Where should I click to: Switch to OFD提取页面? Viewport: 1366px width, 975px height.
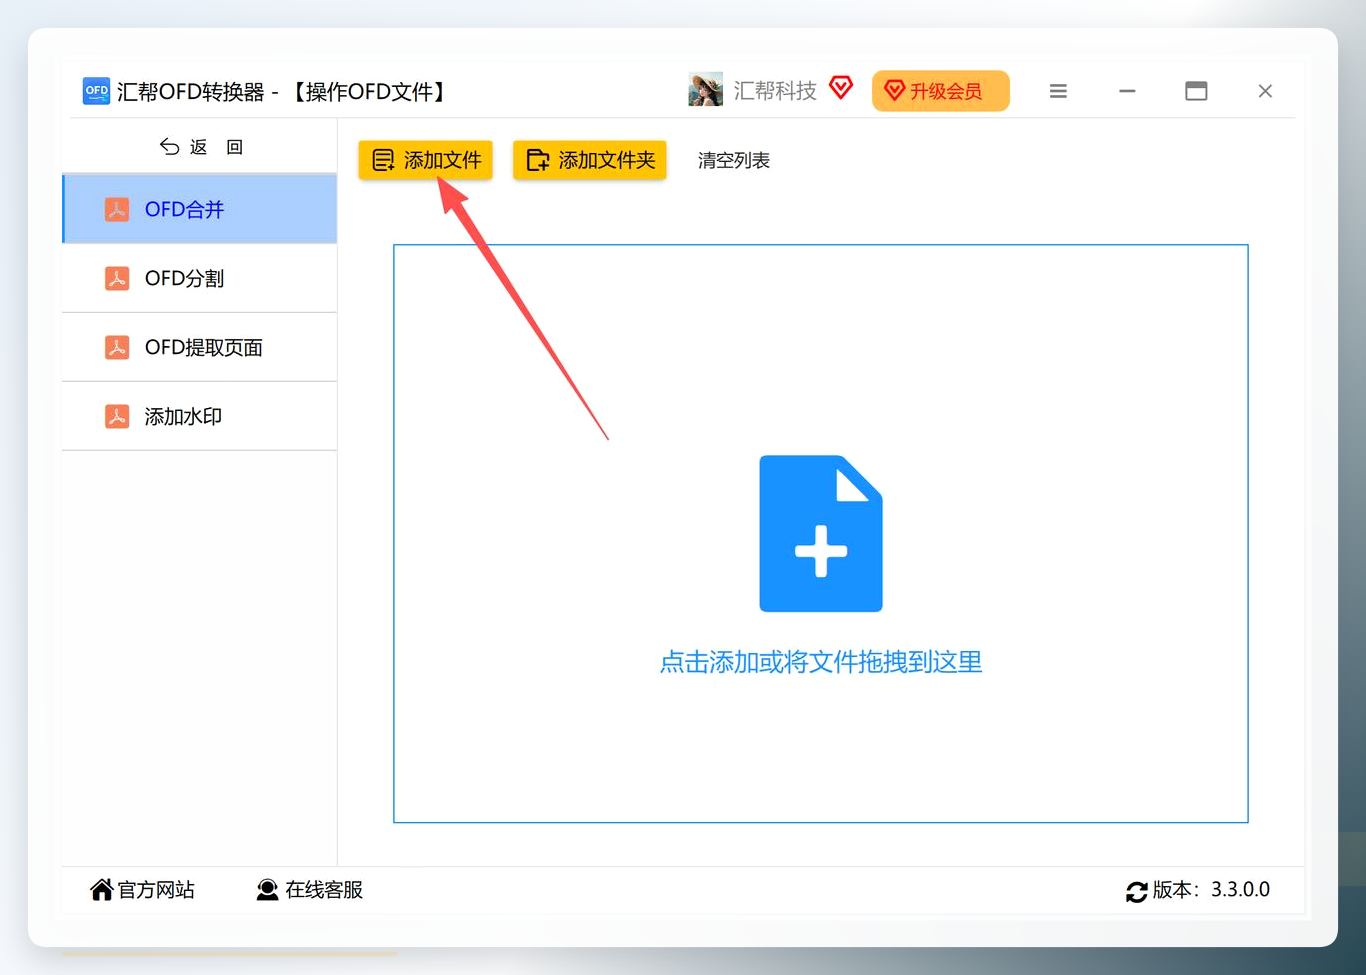[x=200, y=347]
